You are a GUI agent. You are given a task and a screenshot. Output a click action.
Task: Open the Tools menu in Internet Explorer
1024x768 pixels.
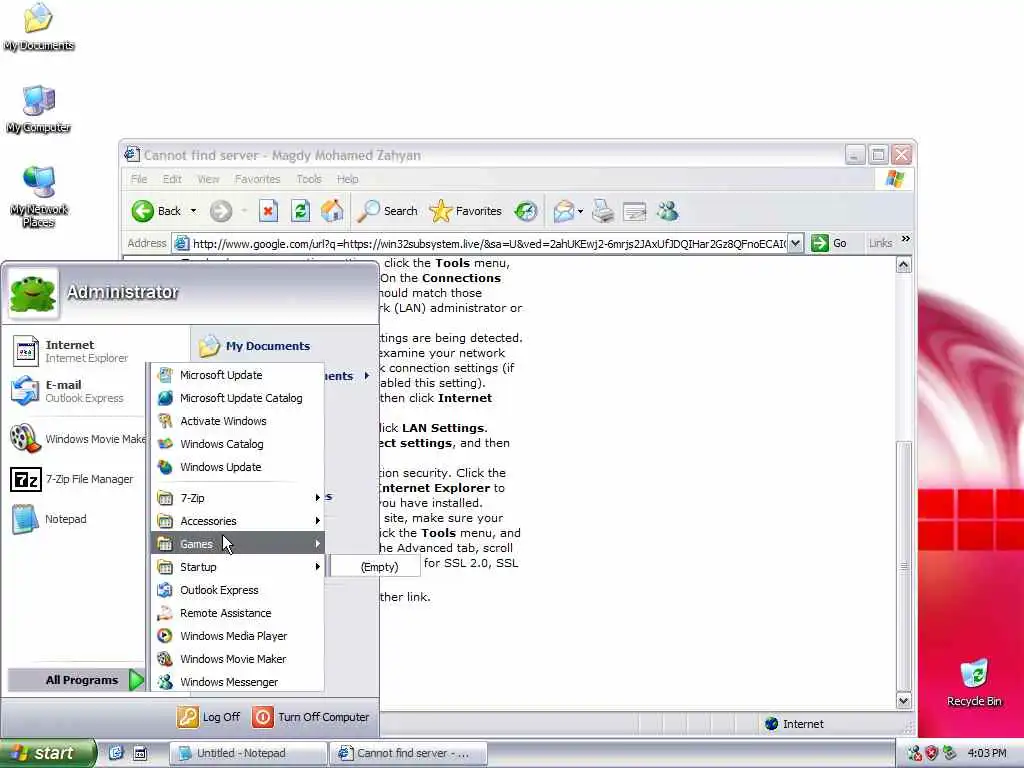308,179
